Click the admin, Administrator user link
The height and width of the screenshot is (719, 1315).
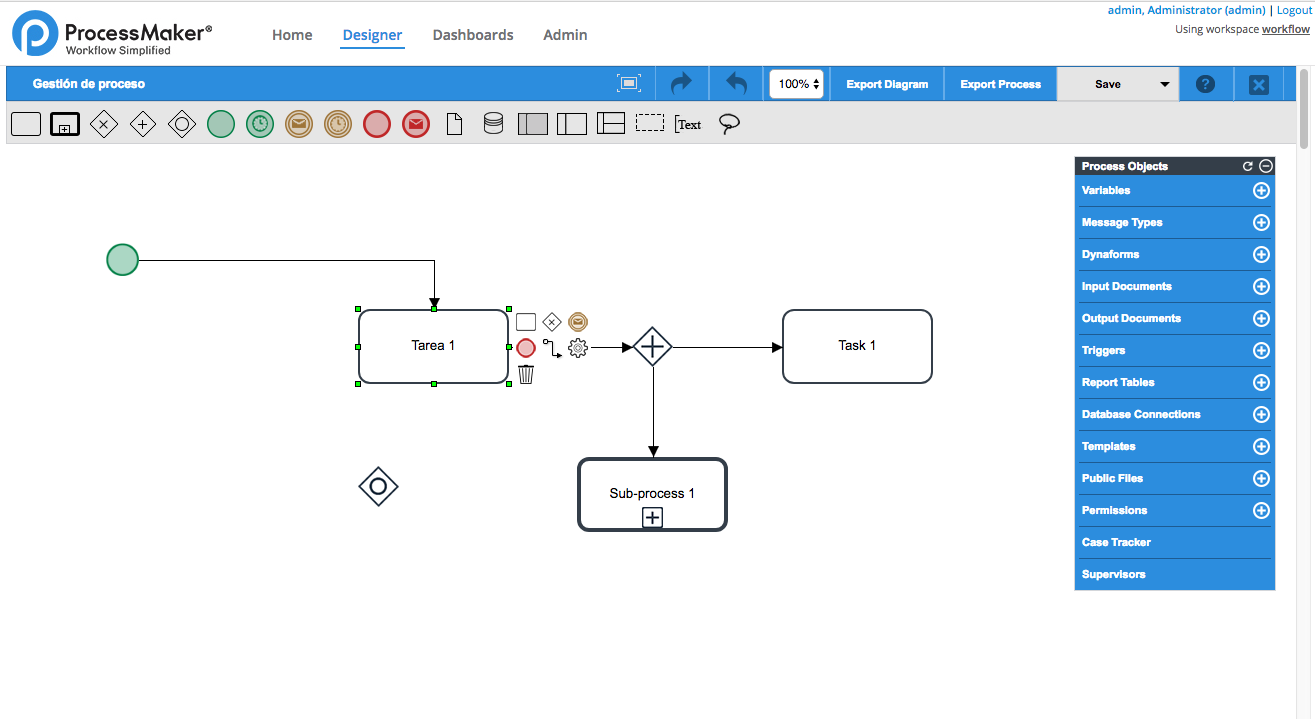(x=1186, y=10)
